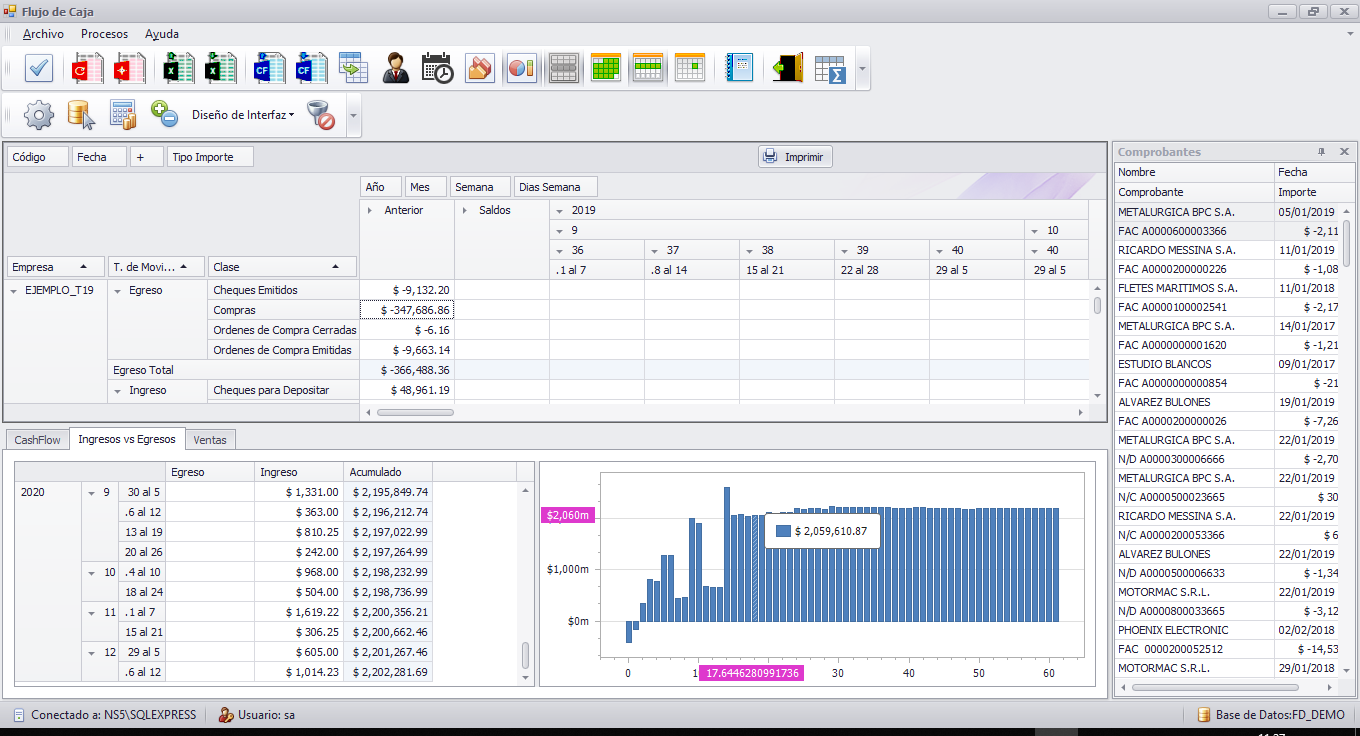Click the database with cursor icon
The height and width of the screenshot is (736, 1360).
pos(81,115)
